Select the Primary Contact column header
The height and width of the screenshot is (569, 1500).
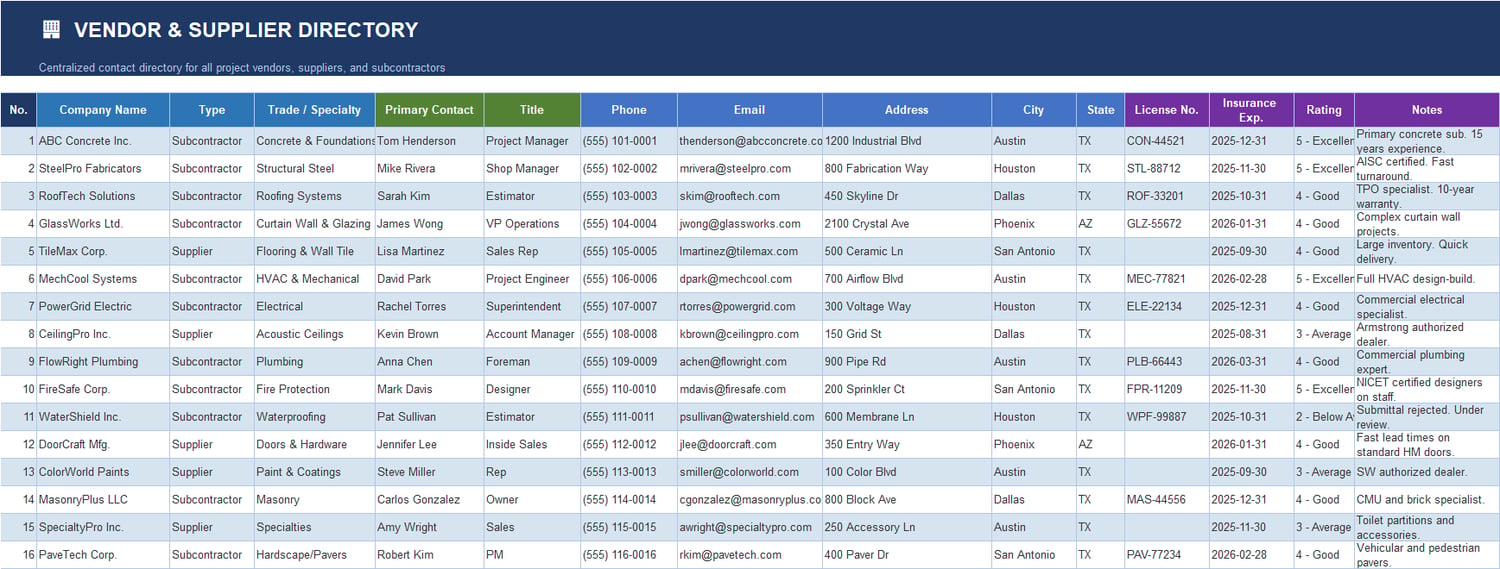click(430, 110)
